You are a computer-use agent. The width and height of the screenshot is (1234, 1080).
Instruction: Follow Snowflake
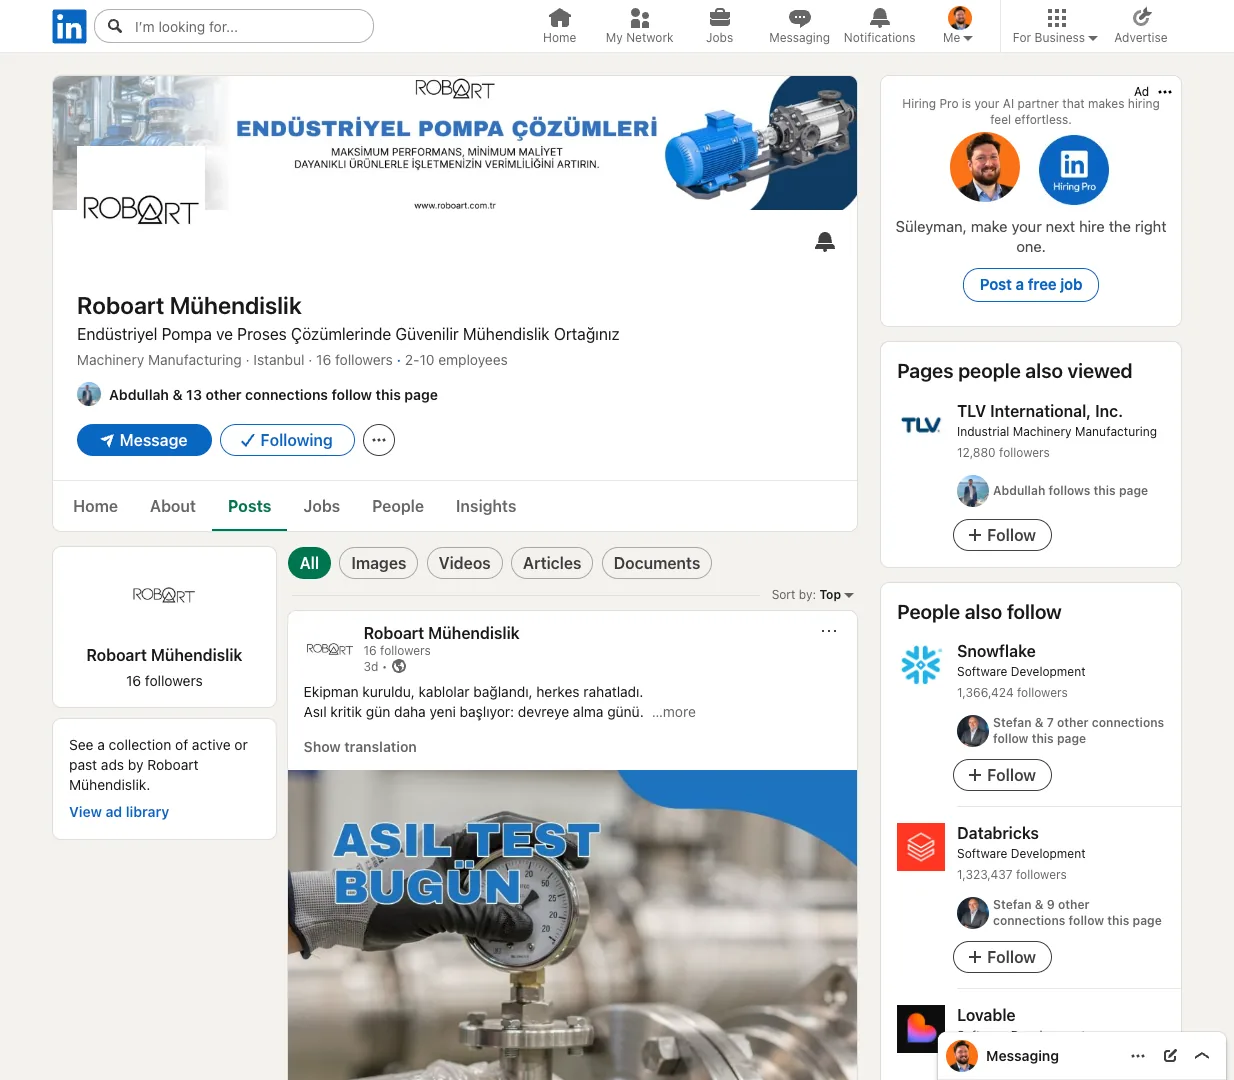pos(1002,775)
